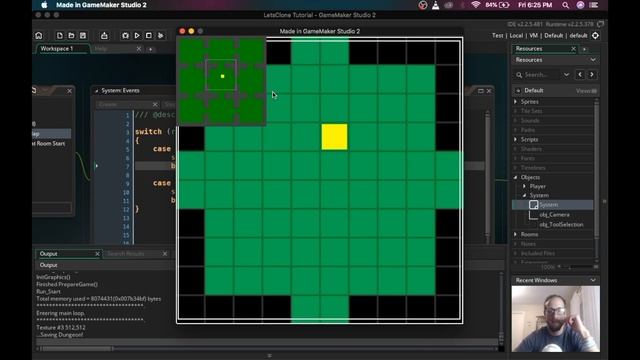
Task: Switch to the Search Results tab
Action: click(x=126, y=254)
